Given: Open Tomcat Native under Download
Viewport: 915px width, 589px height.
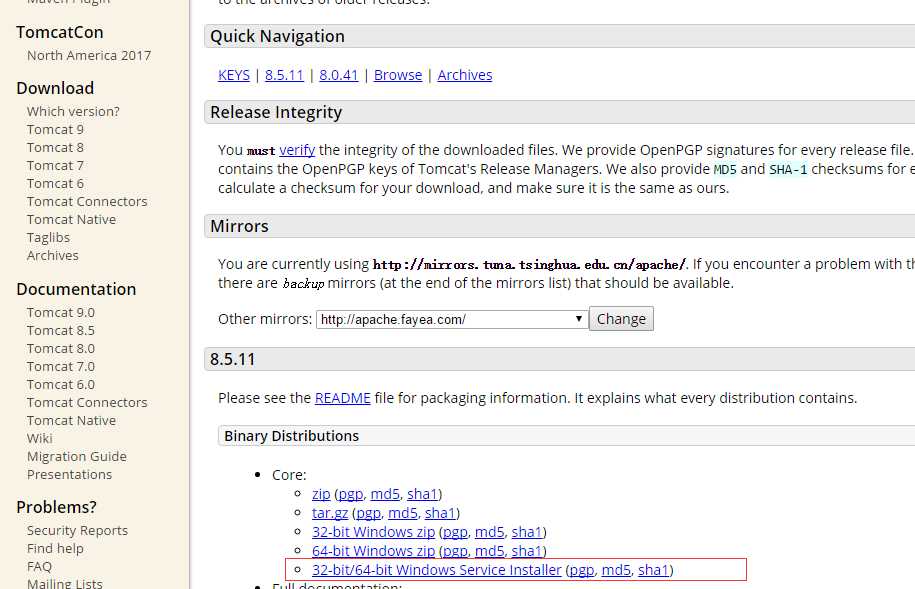Looking at the screenshot, I should pos(71,219).
